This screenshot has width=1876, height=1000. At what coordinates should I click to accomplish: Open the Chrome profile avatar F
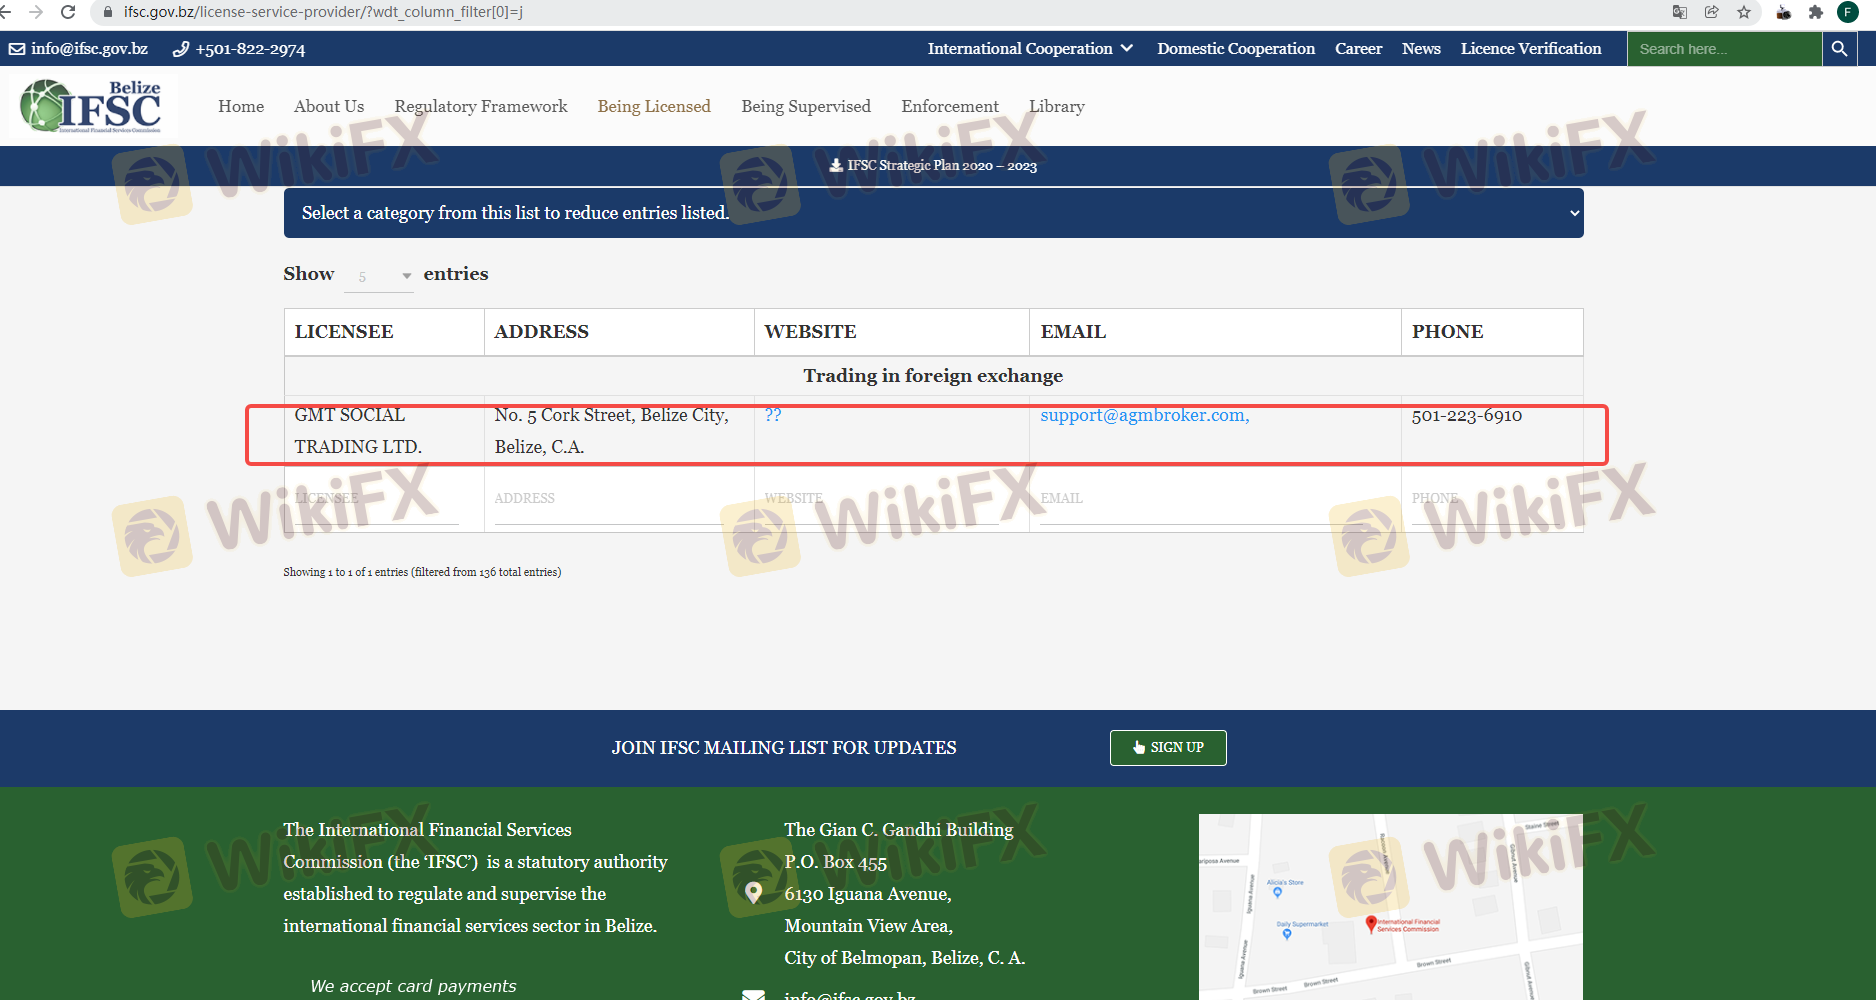(x=1848, y=12)
